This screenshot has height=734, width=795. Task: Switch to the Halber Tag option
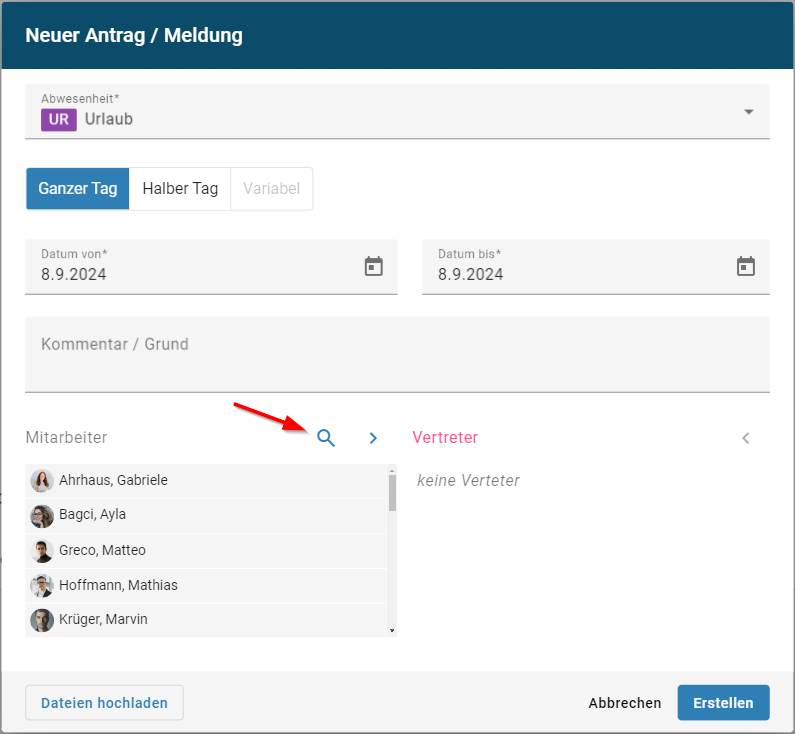click(180, 189)
